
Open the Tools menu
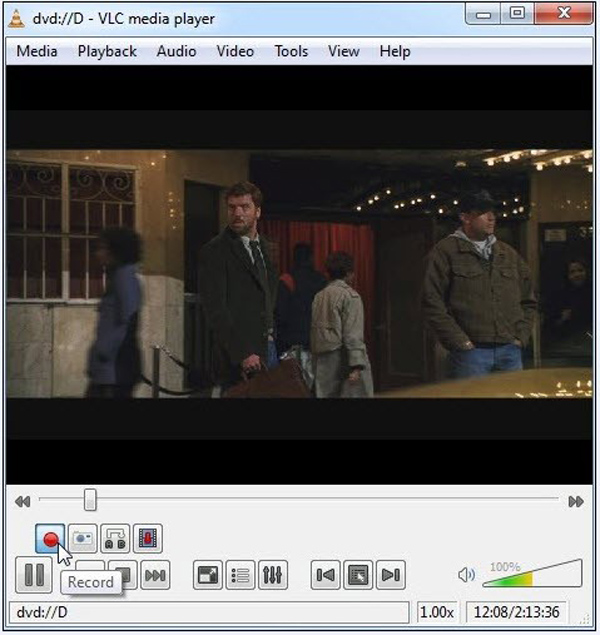(291, 51)
